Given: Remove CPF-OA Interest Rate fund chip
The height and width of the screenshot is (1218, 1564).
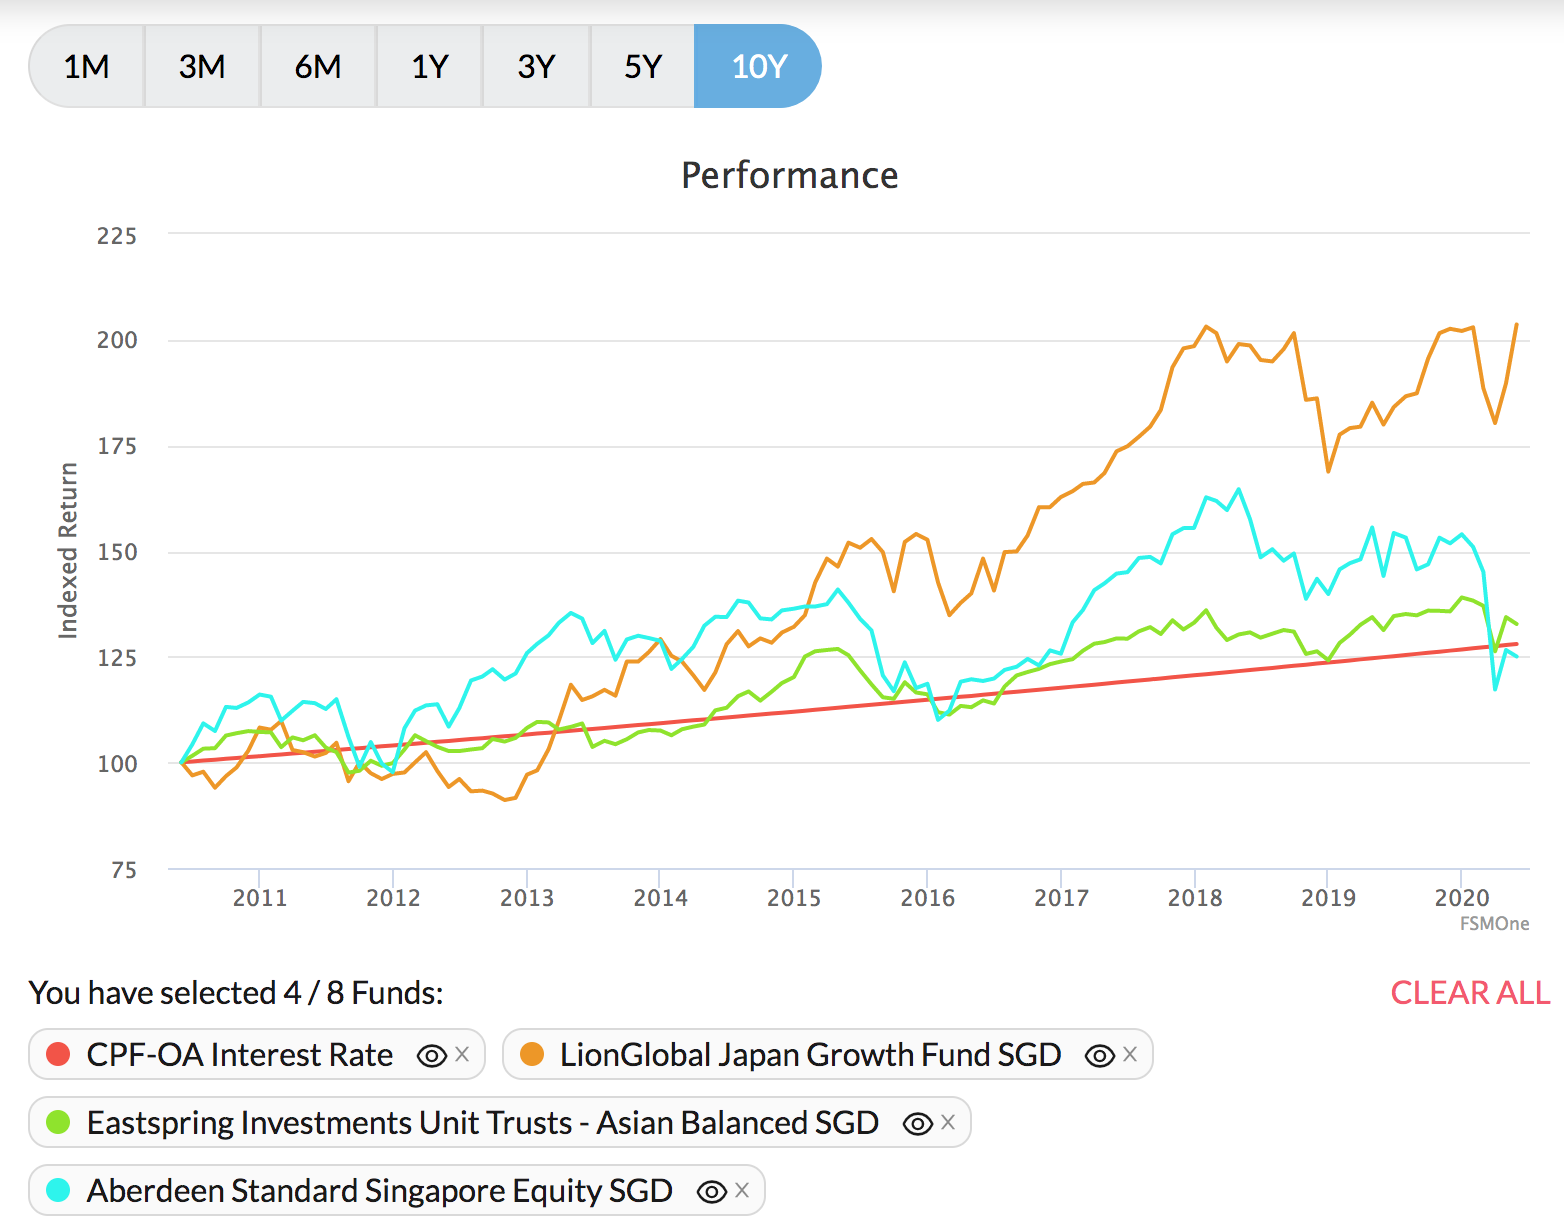Looking at the screenshot, I should tap(462, 1054).
